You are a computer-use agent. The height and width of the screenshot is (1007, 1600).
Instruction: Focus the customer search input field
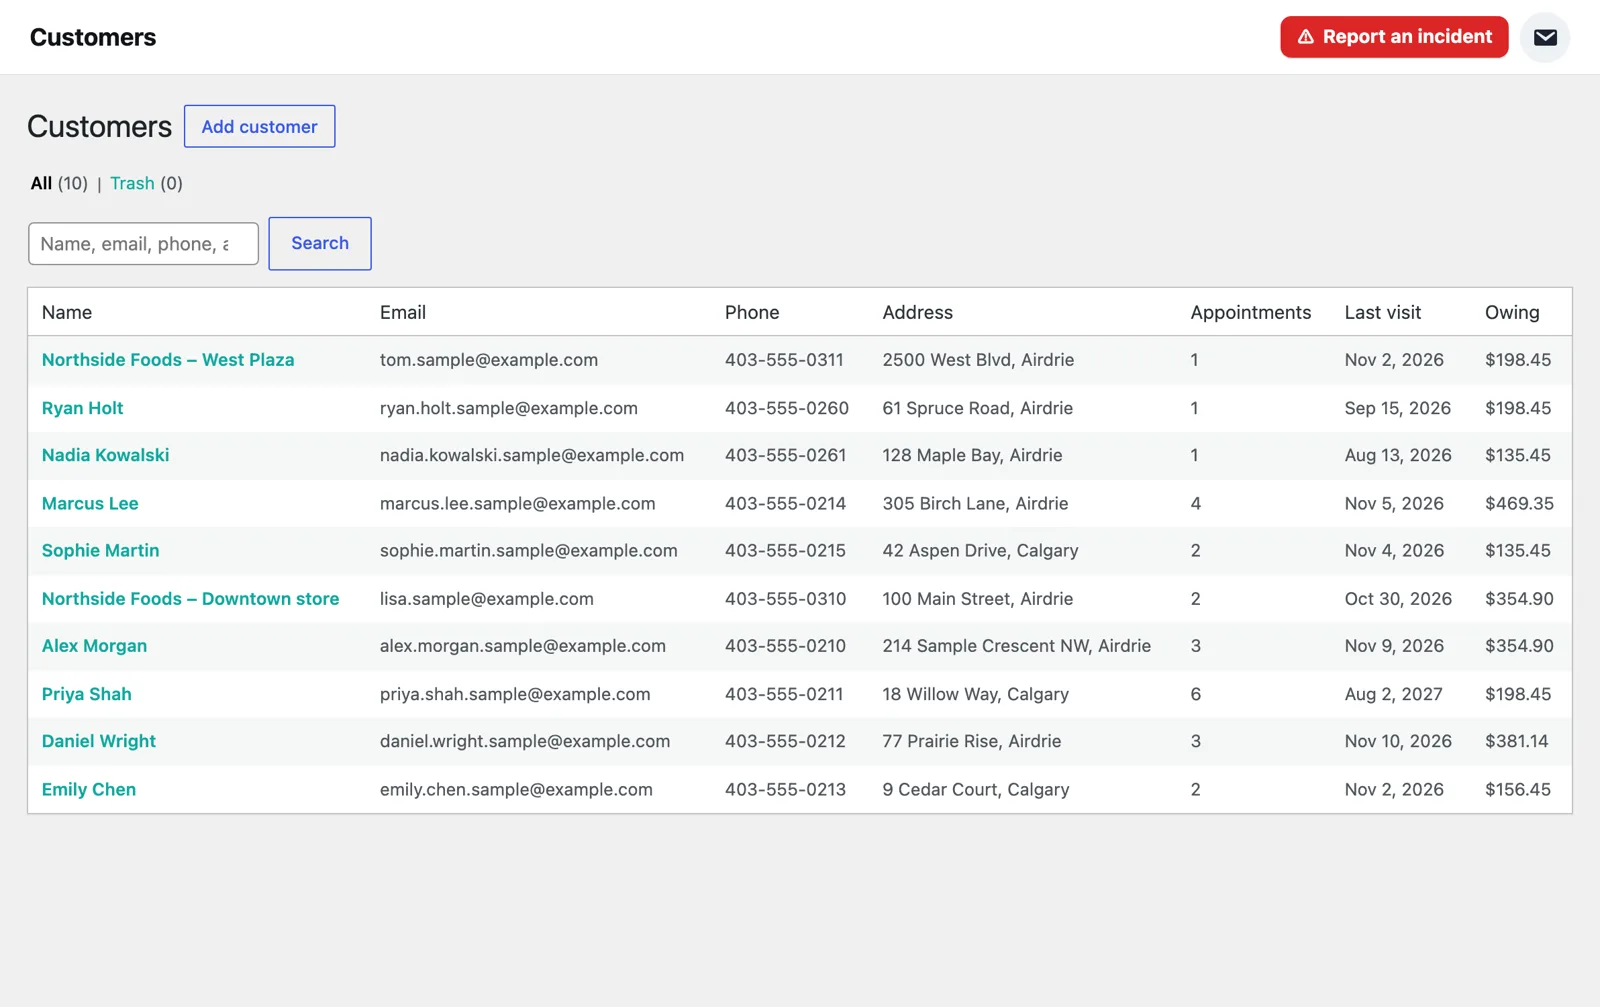(x=143, y=244)
